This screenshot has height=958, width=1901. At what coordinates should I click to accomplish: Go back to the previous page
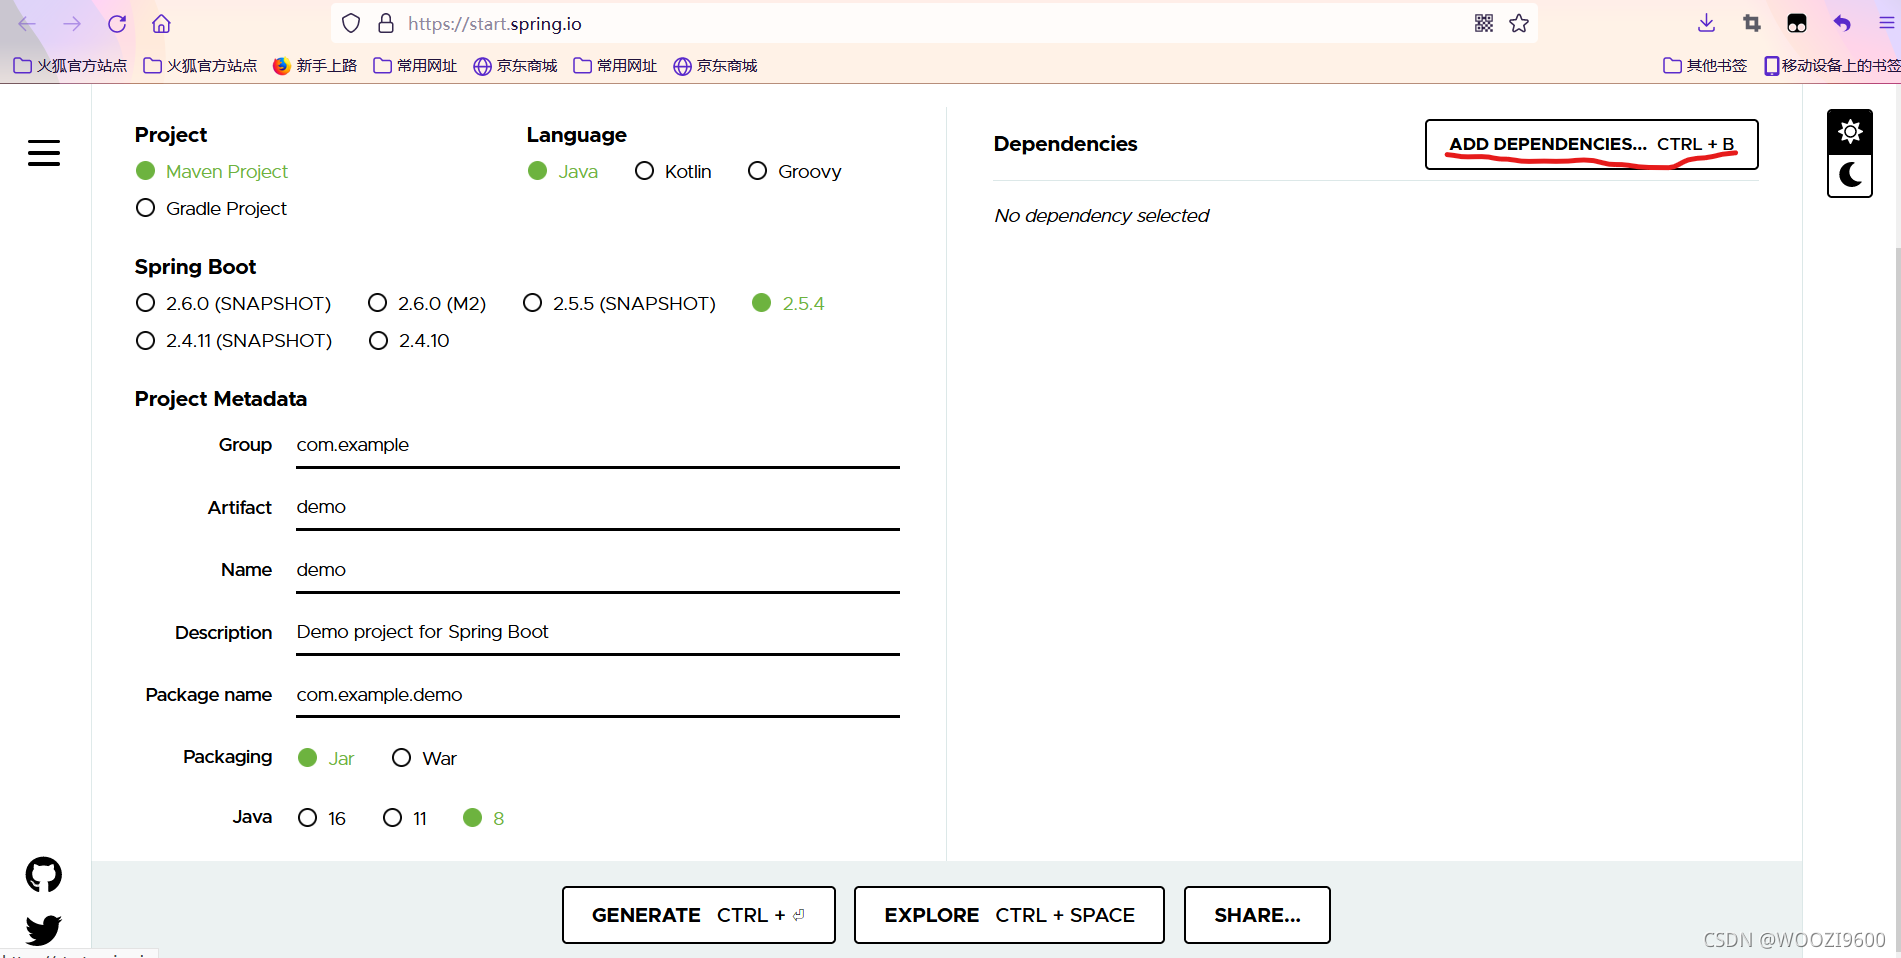coord(27,23)
